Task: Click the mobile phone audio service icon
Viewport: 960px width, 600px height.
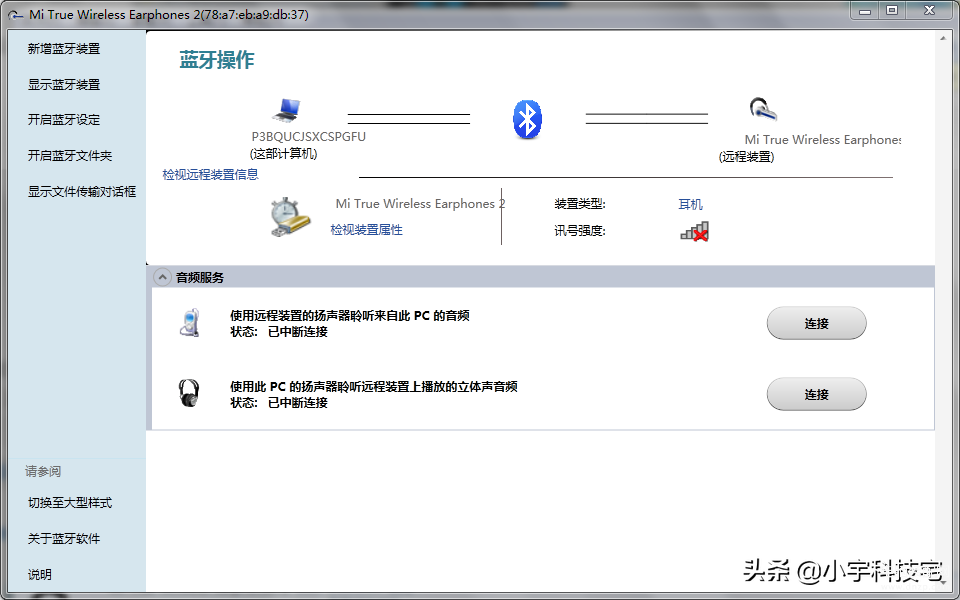Action: tap(190, 323)
